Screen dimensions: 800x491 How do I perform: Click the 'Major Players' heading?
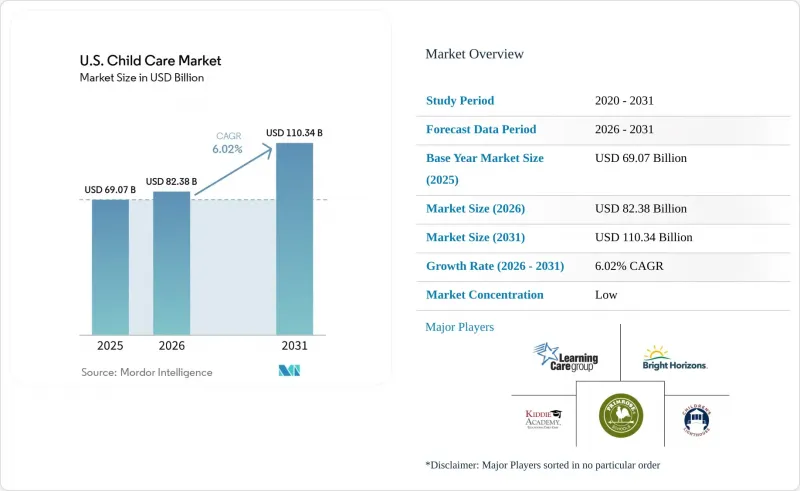[x=460, y=327]
